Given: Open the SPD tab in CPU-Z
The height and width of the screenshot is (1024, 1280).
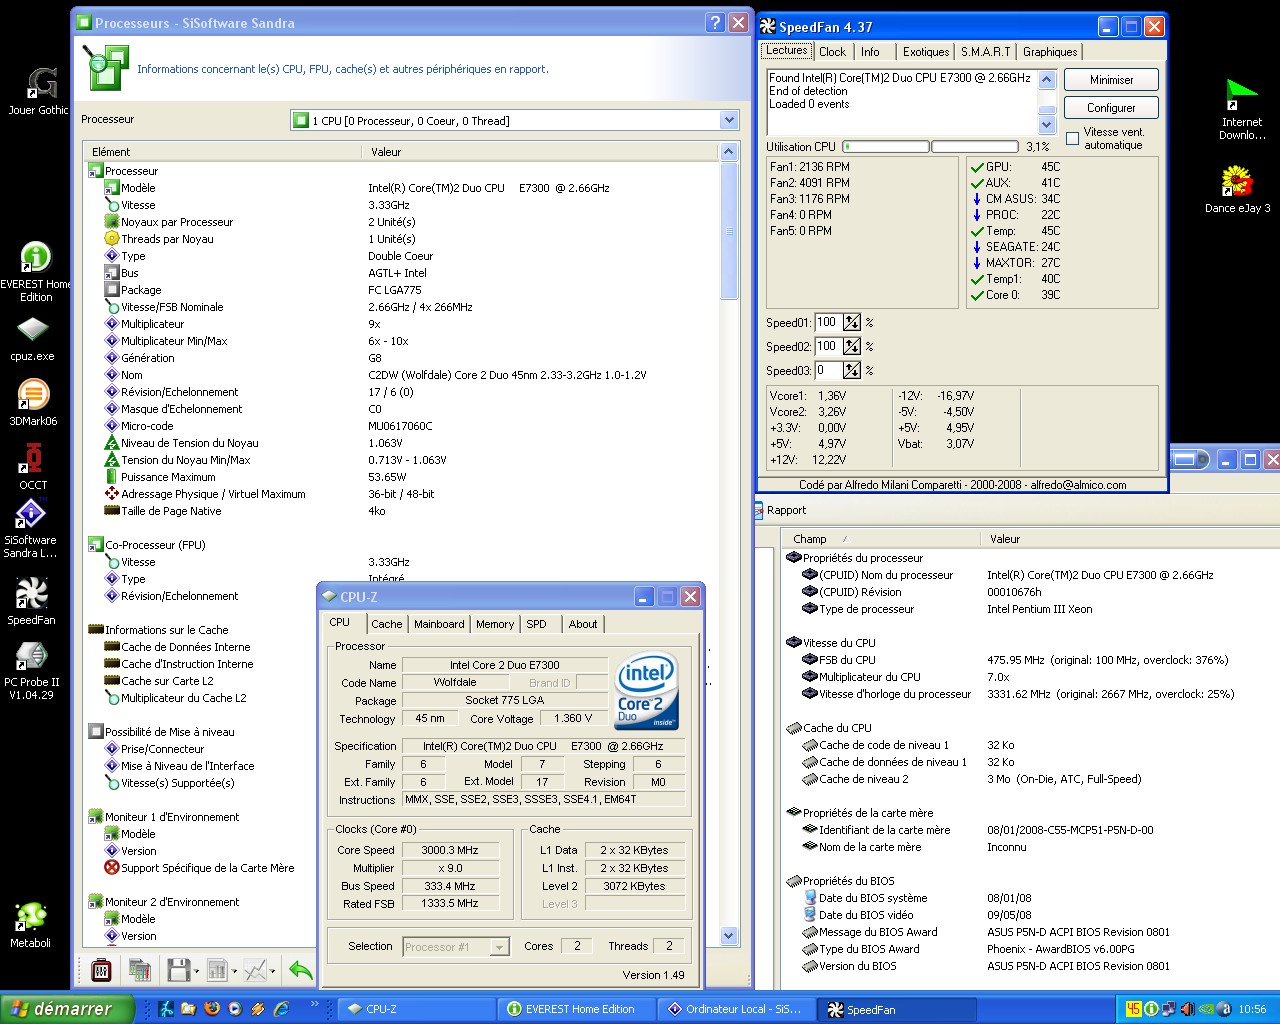Looking at the screenshot, I should (x=537, y=624).
